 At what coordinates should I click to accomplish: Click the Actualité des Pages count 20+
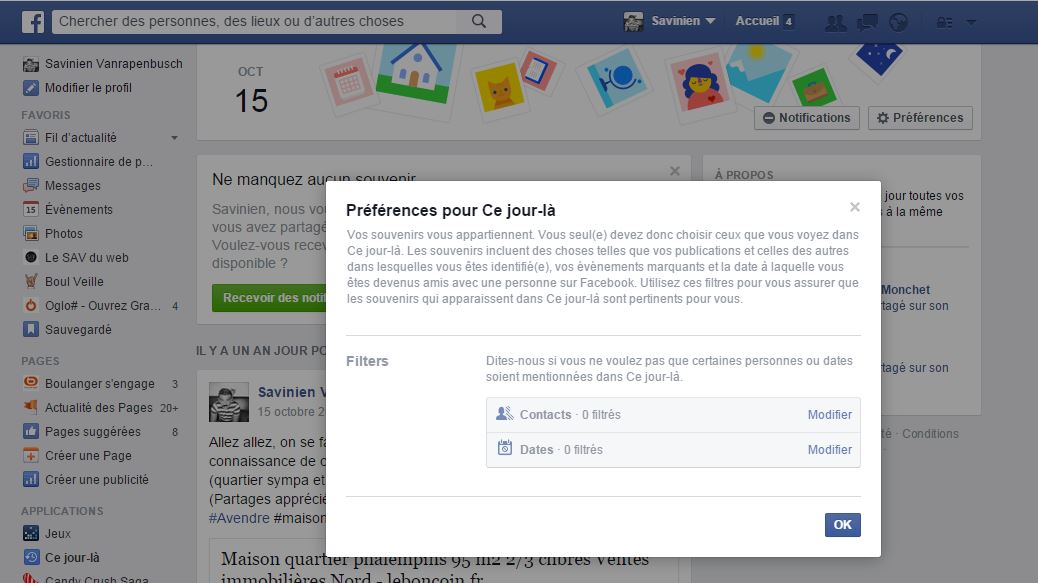[x=169, y=408]
